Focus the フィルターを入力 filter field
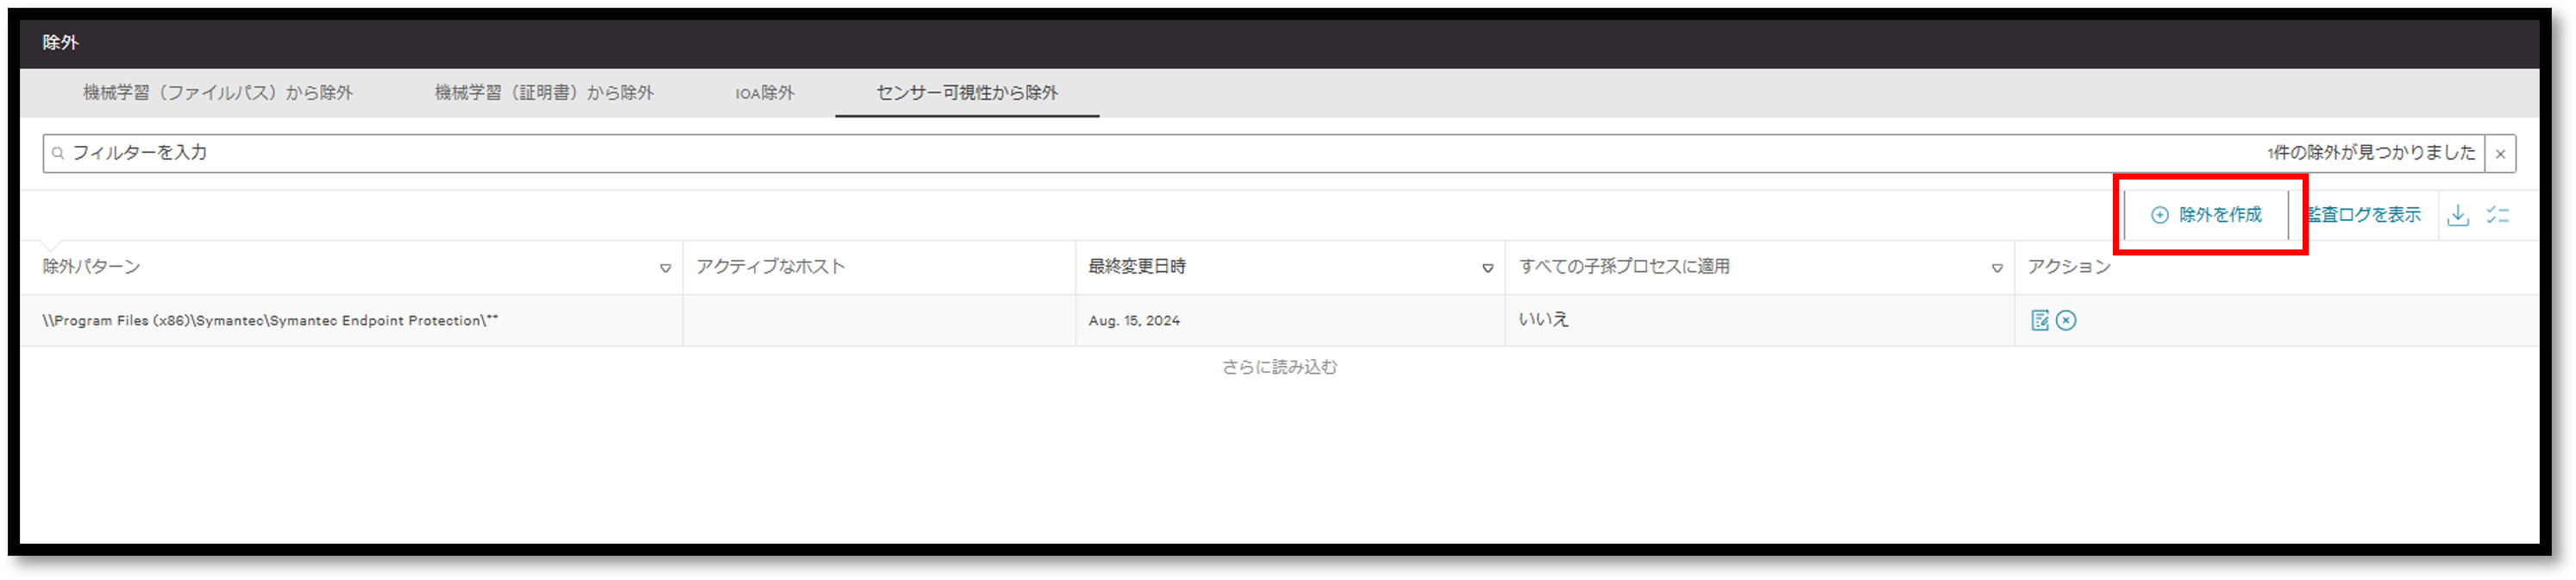 1263,154
